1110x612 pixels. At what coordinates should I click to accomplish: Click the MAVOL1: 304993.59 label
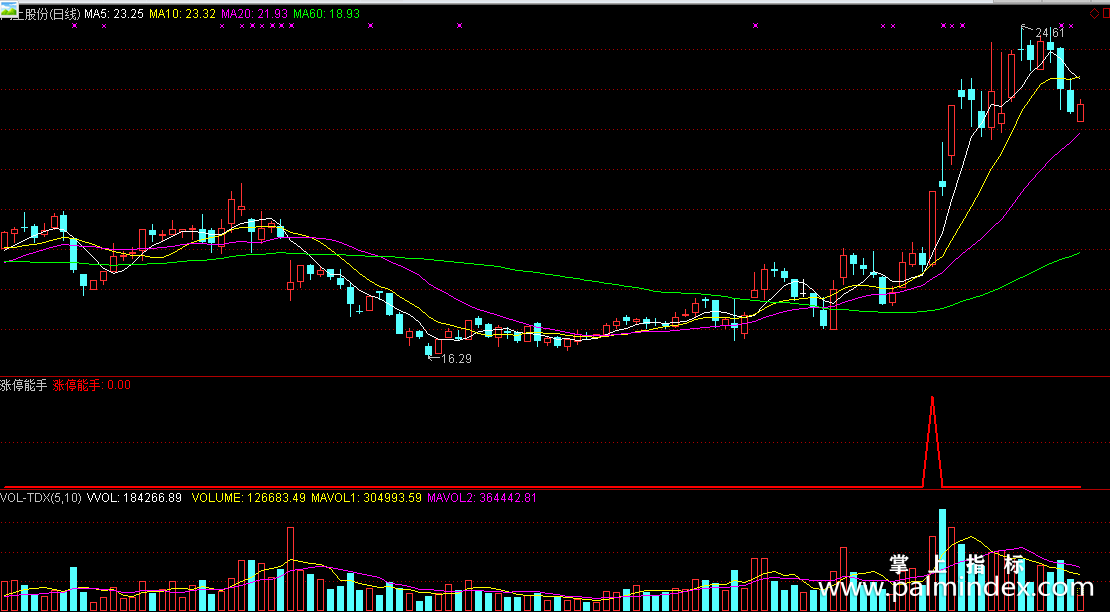367,497
